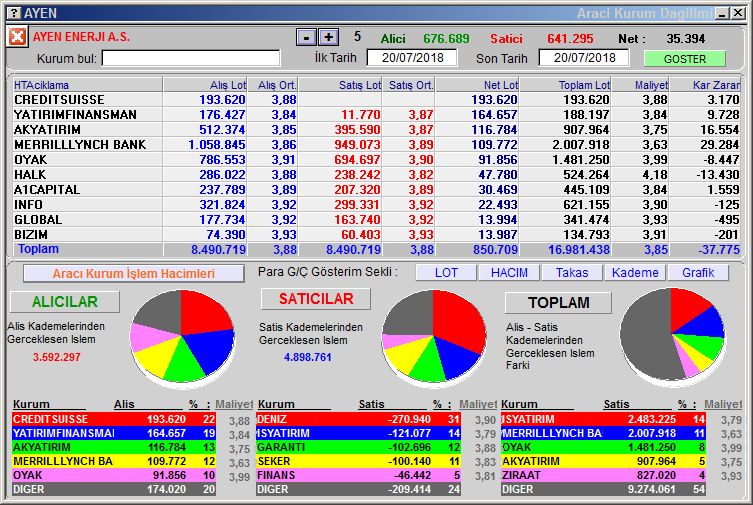Select the AKYATIRIM row in top table
This screenshot has width=753, height=505.
(376, 130)
